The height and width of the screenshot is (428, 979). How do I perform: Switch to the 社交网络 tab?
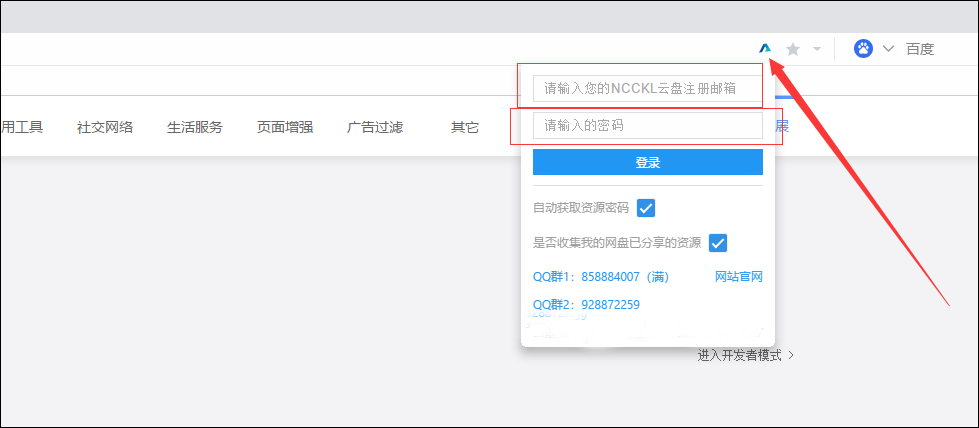point(105,127)
